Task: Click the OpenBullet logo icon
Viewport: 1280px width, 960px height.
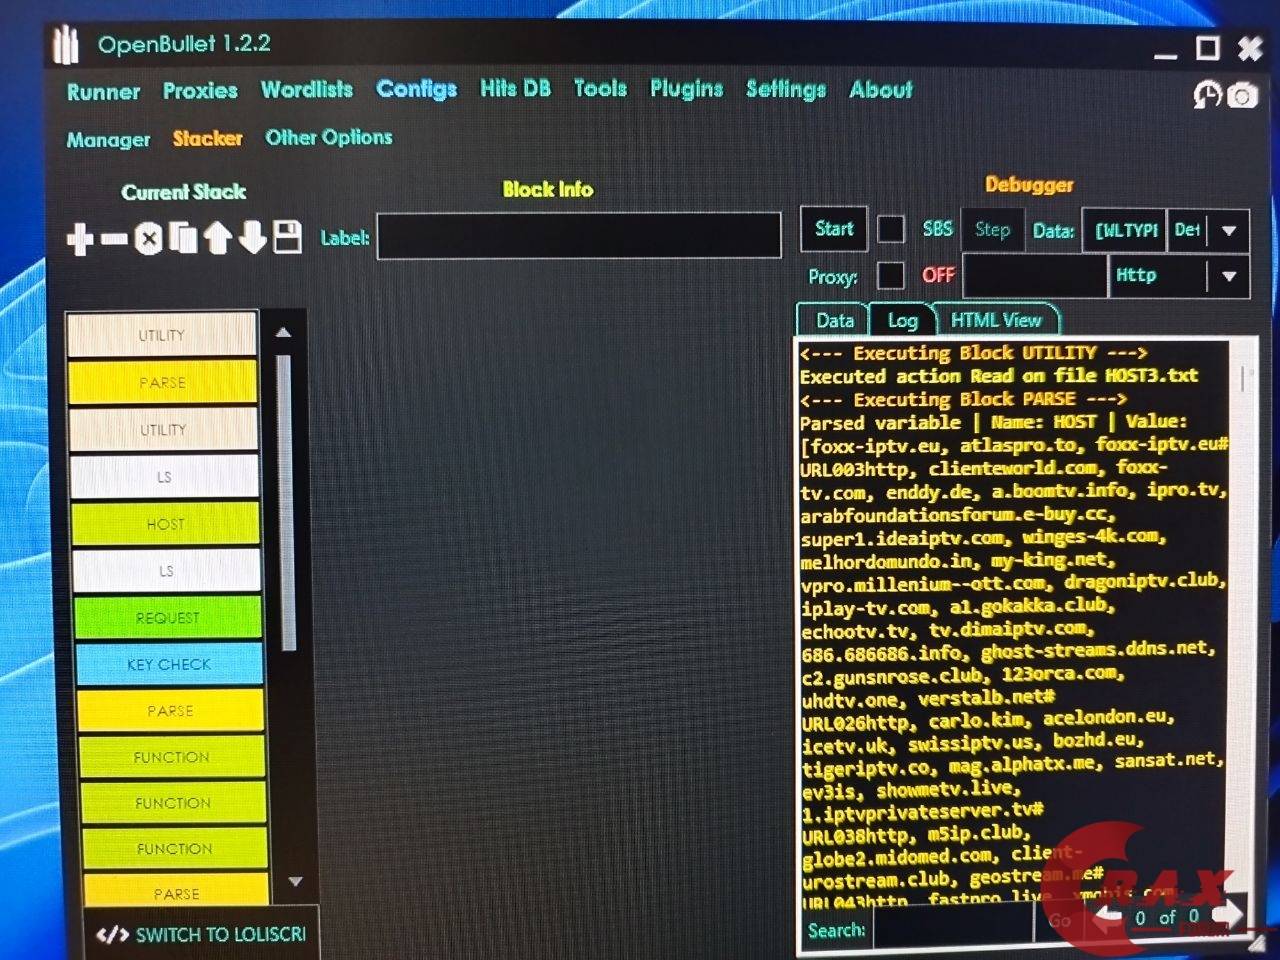Action: [x=67, y=46]
